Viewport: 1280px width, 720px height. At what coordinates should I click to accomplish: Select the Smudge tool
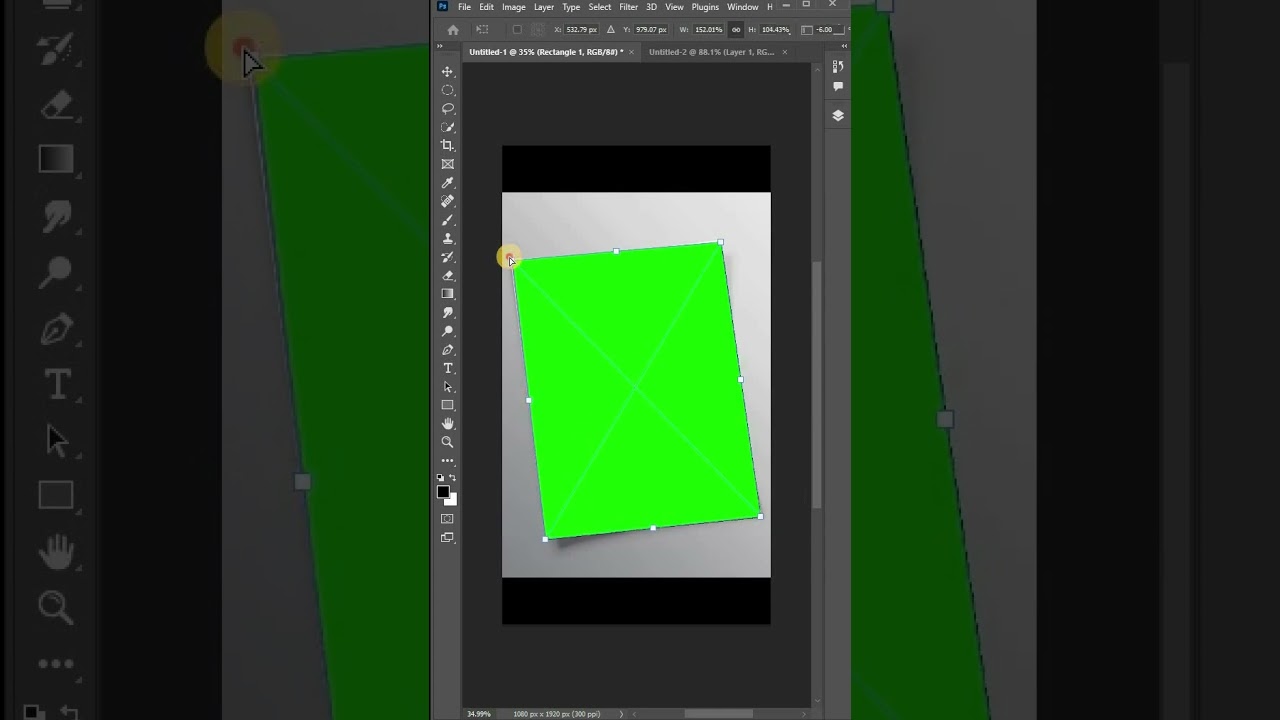point(447,312)
